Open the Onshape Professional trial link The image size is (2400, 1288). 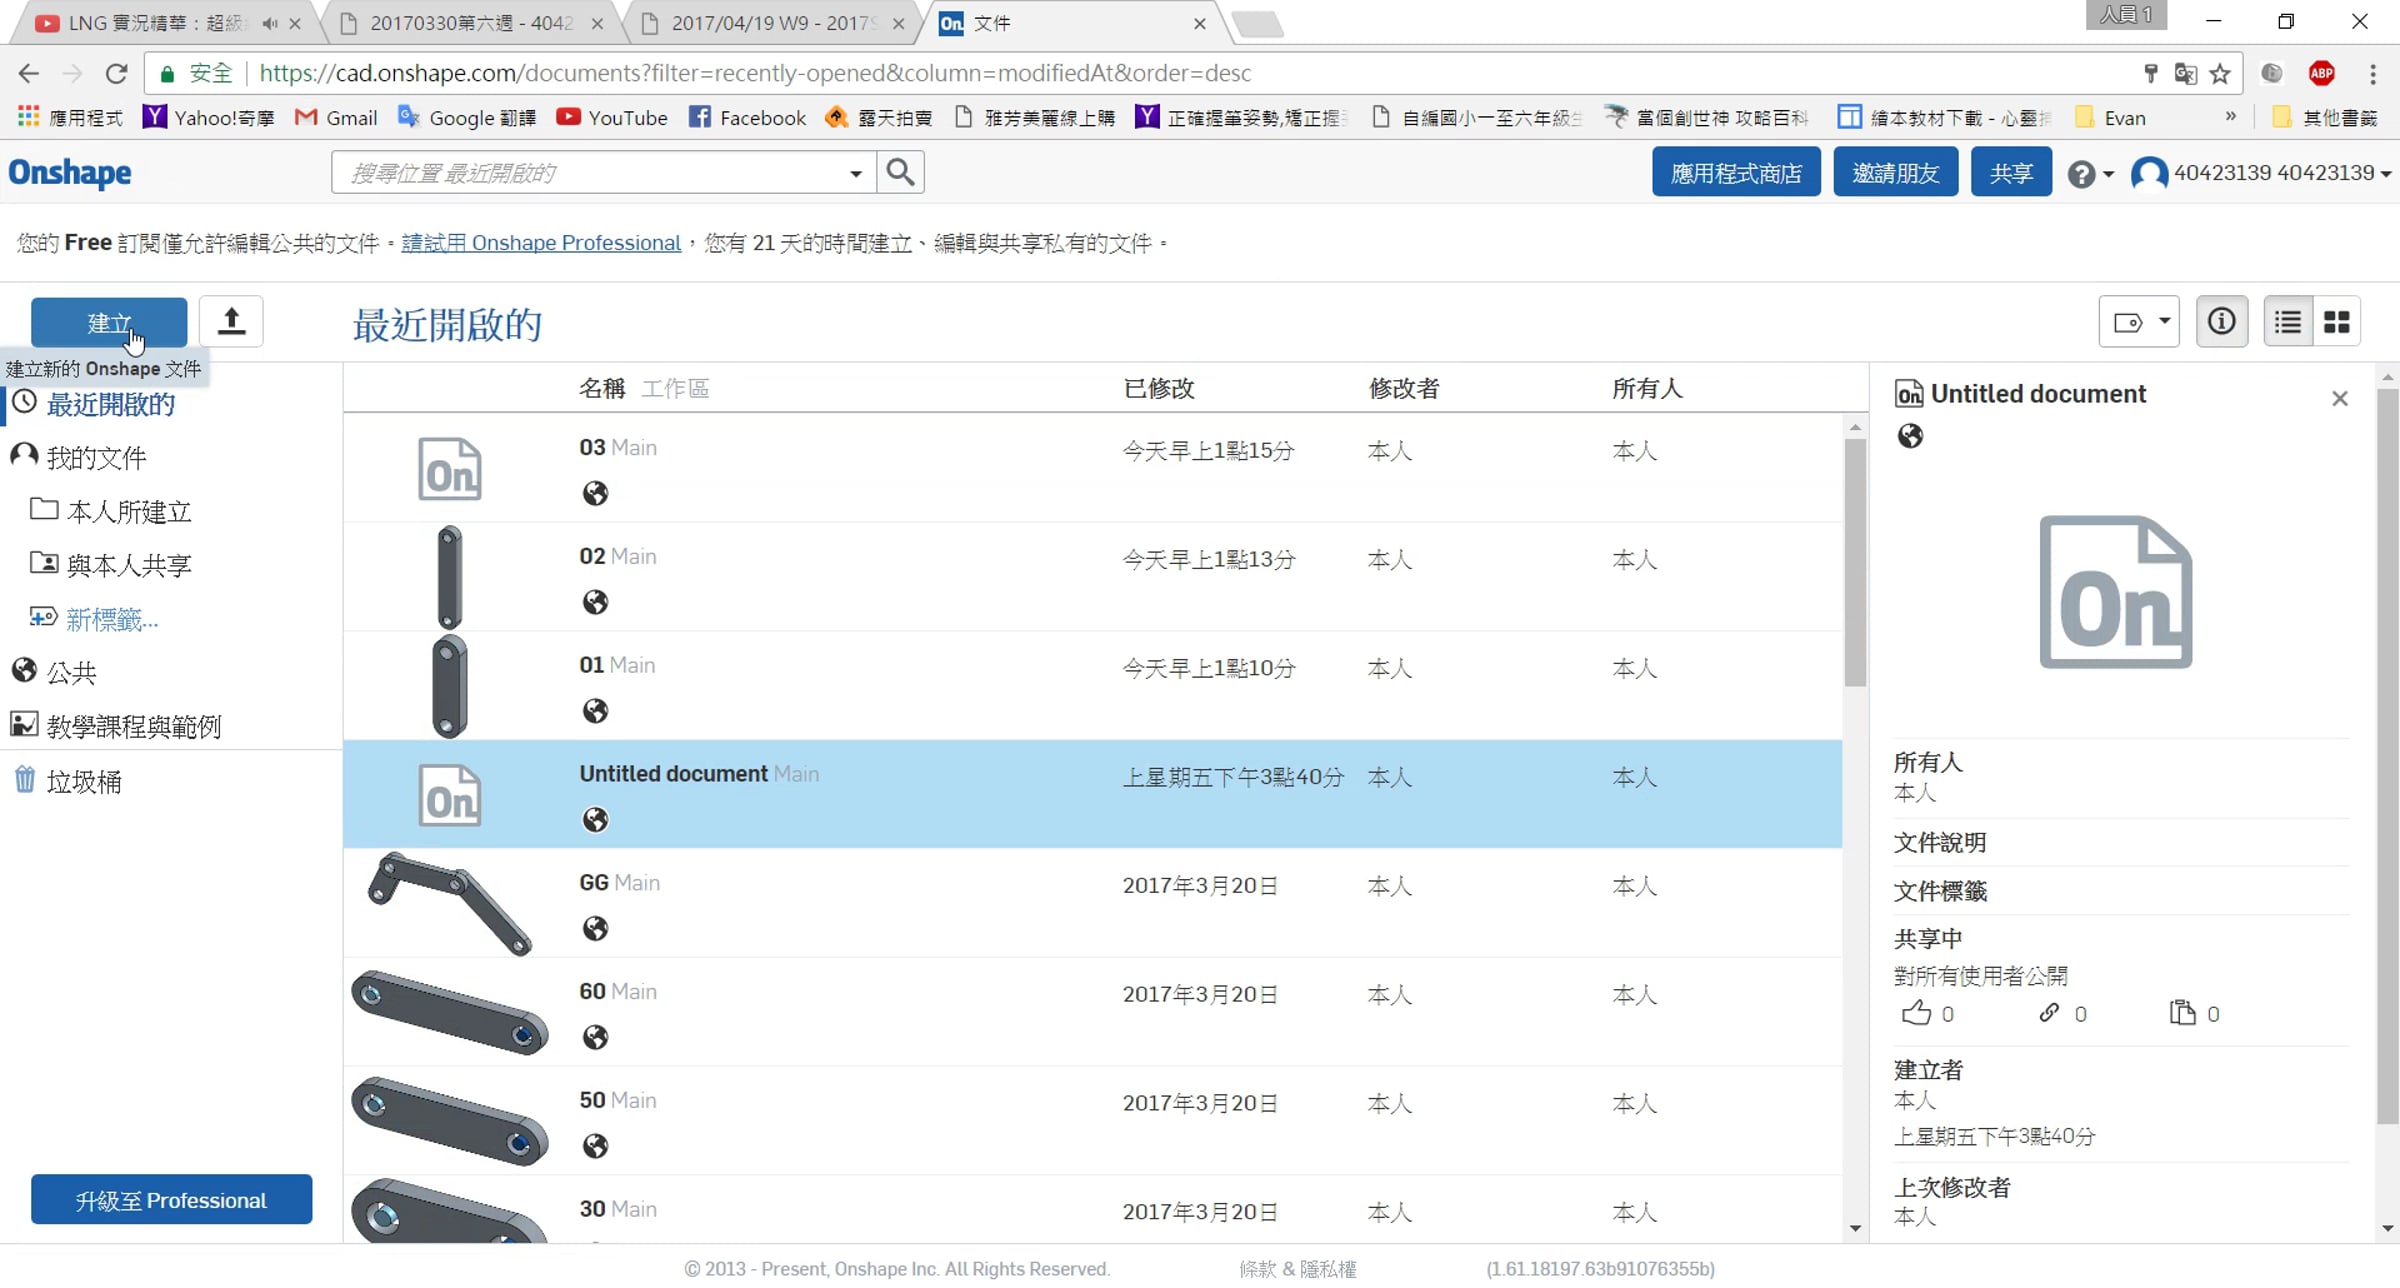[x=541, y=243]
